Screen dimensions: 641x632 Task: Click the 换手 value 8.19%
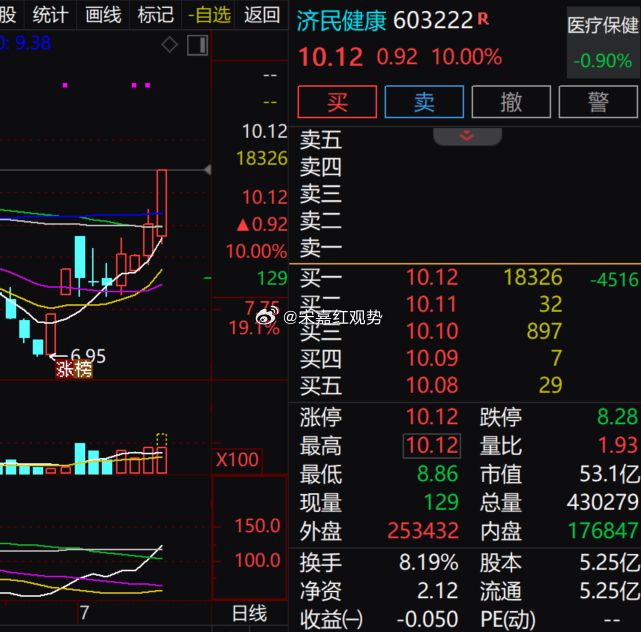[428, 563]
